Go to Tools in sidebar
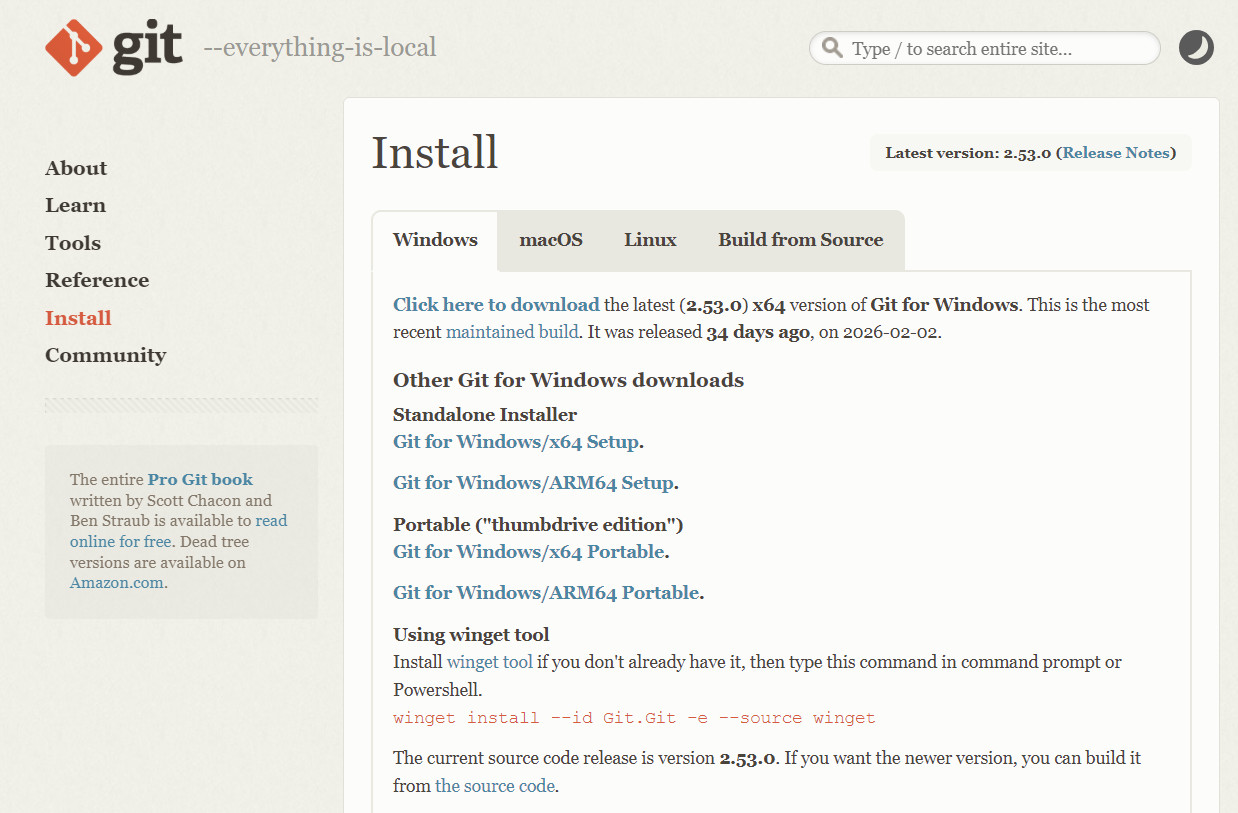 [73, 243]
